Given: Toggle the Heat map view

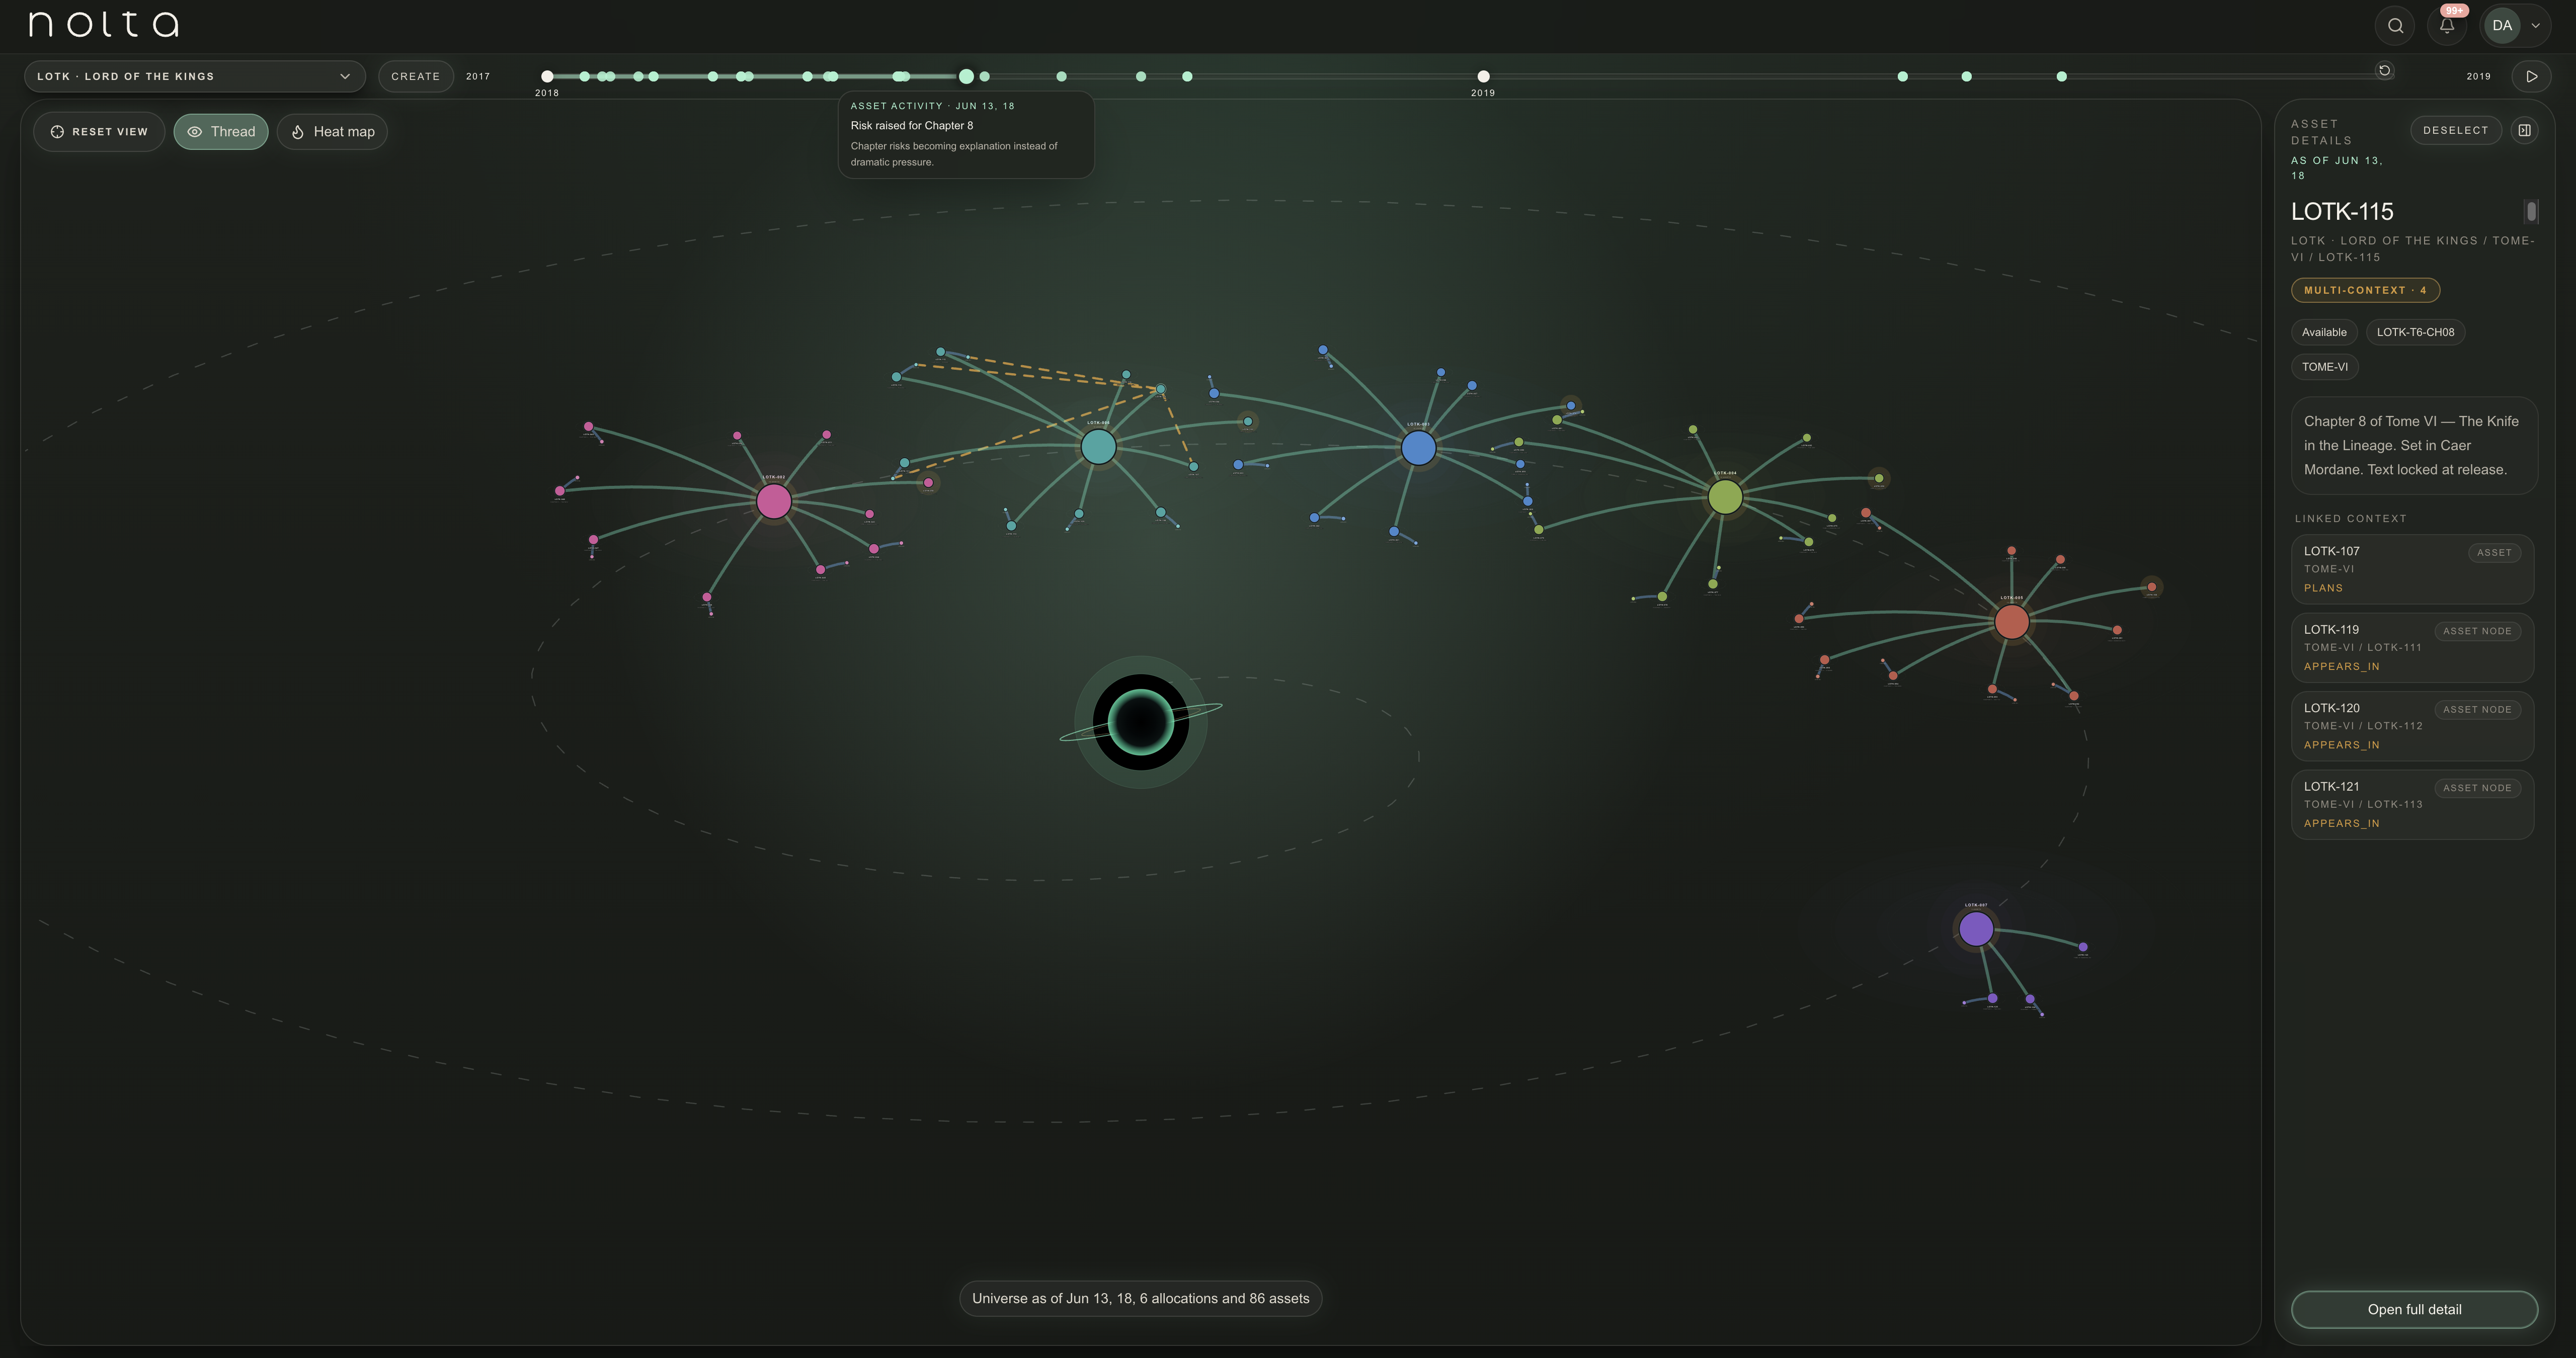Looking at the screenshot, I should [332, 131].
